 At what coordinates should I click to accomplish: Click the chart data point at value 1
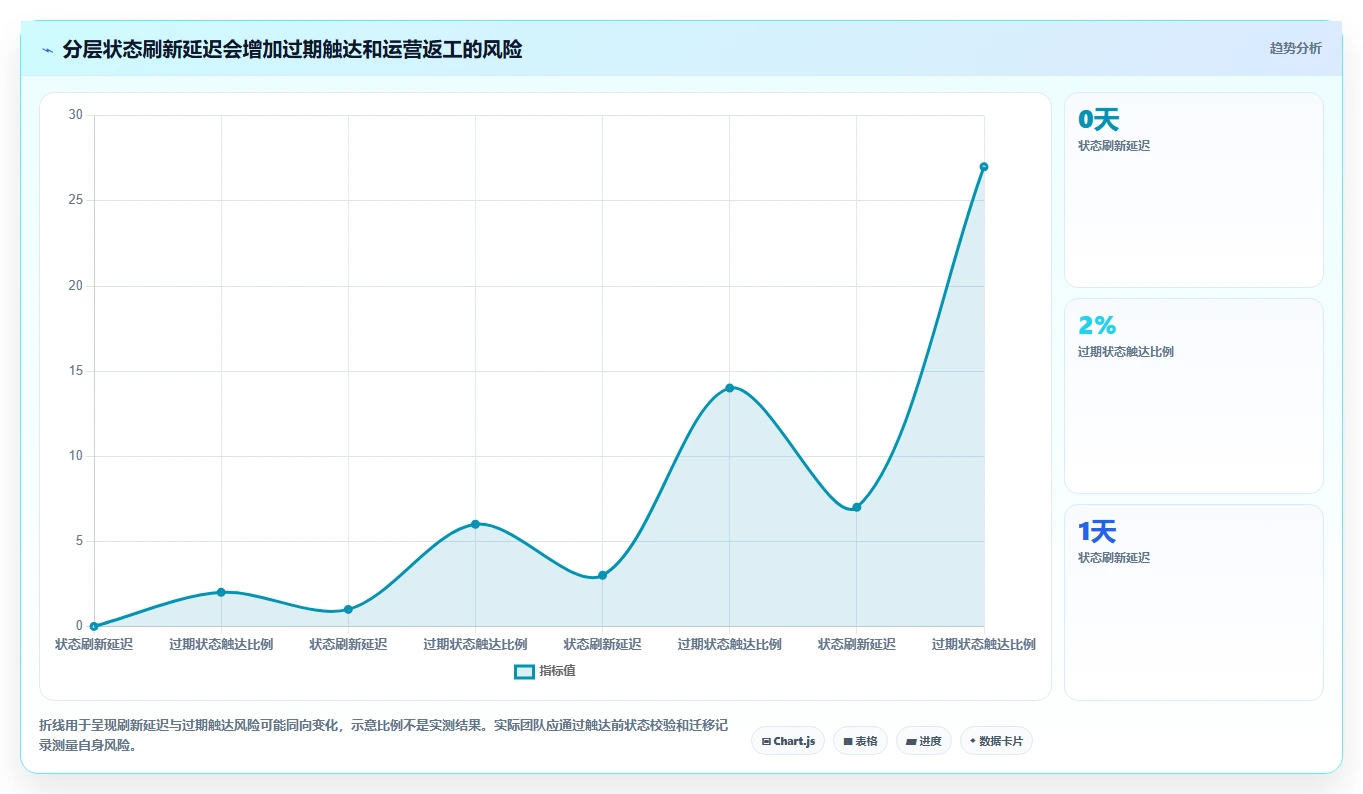point(348,609)
